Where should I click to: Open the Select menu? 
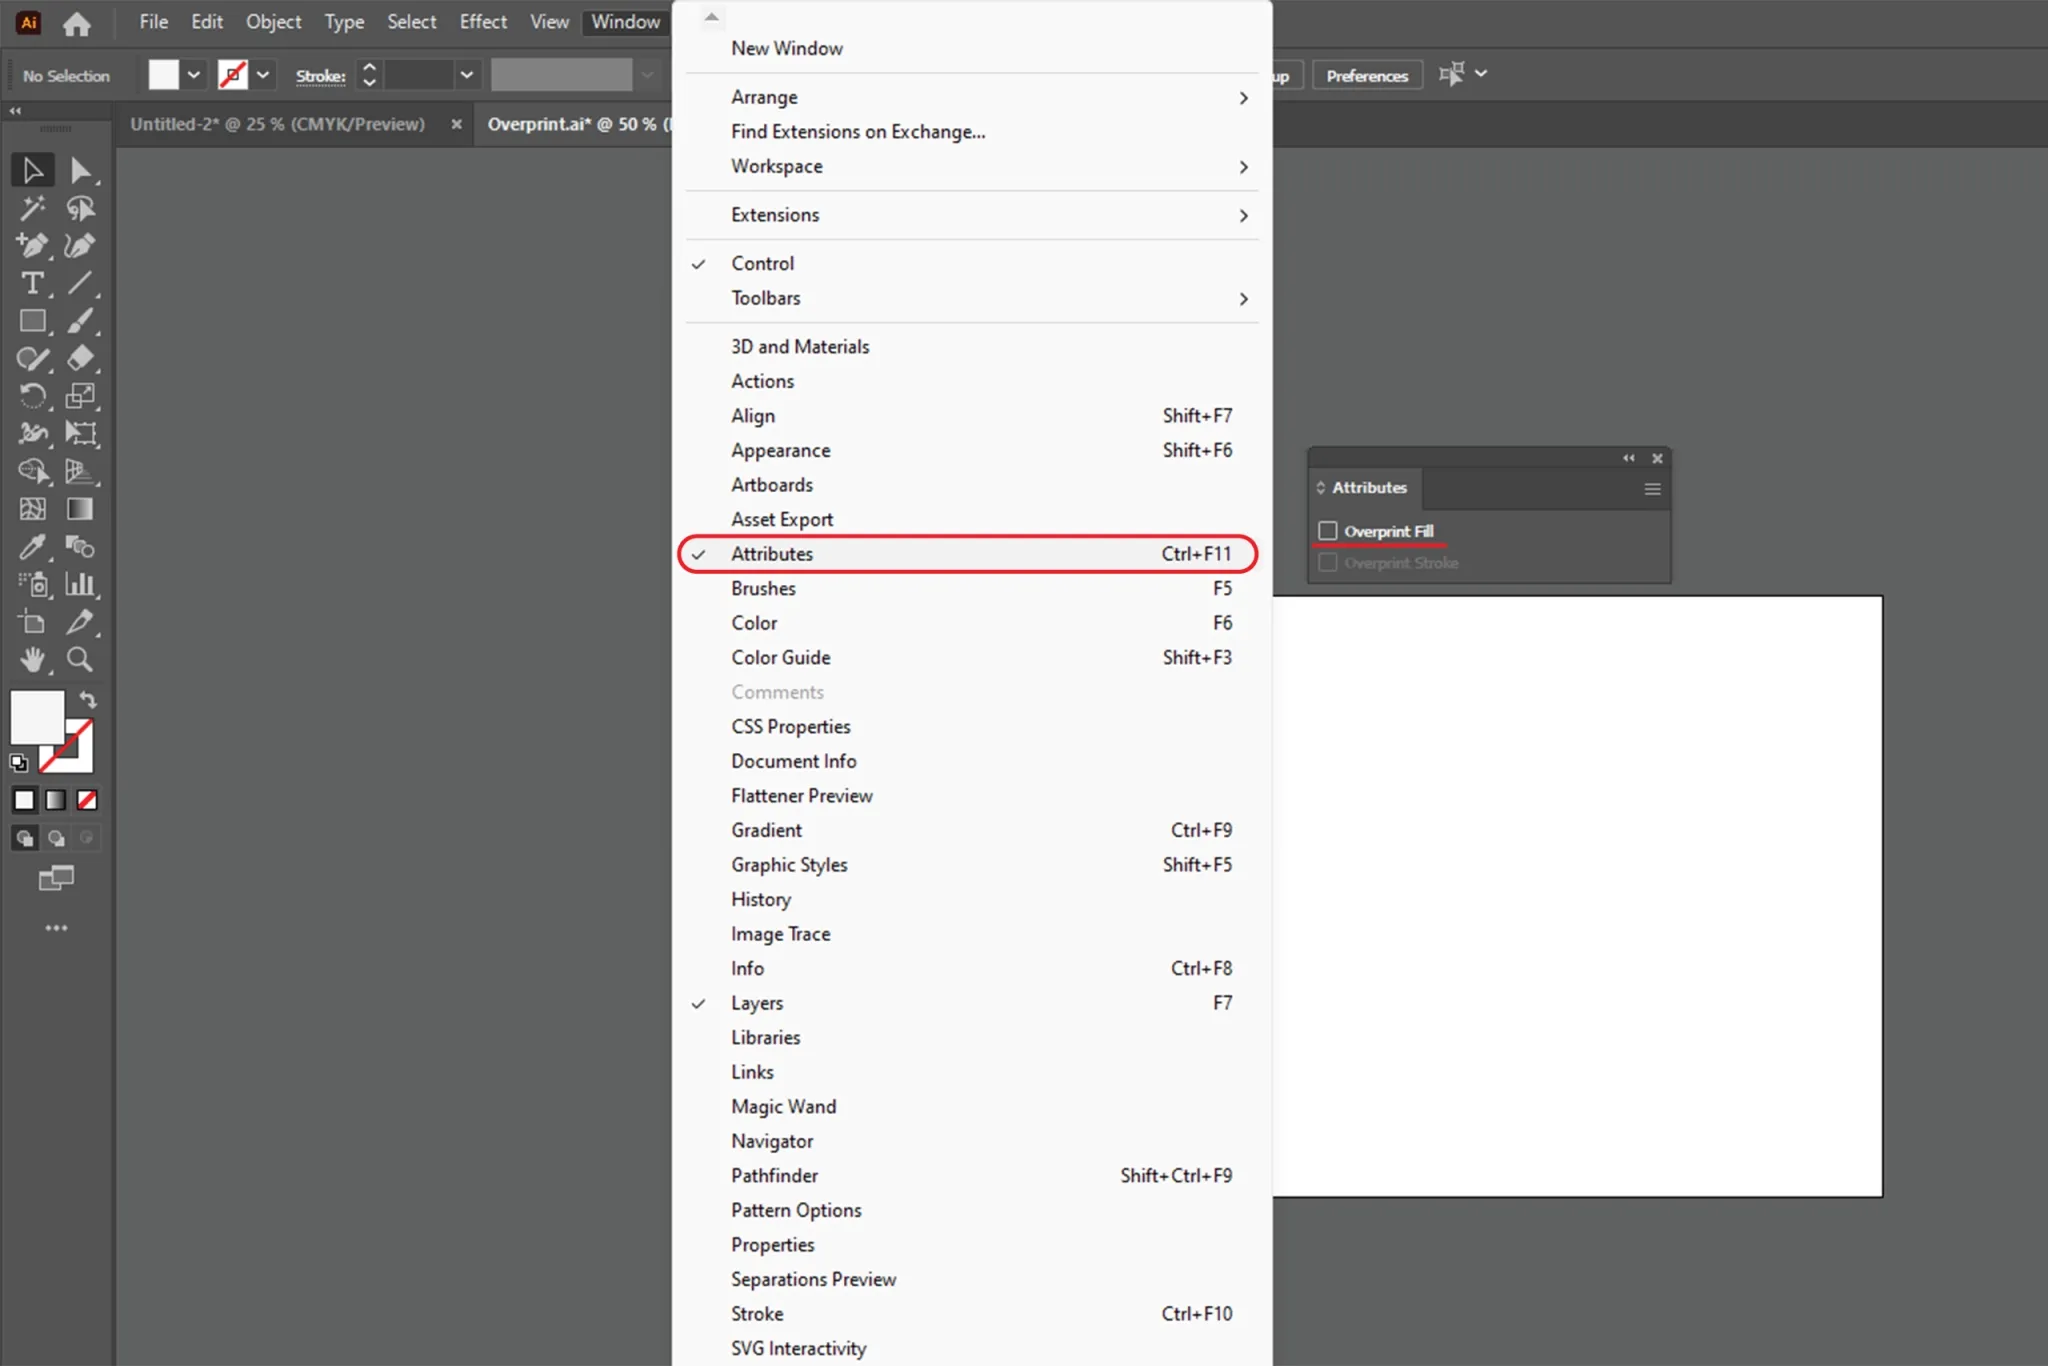(412, 21)
